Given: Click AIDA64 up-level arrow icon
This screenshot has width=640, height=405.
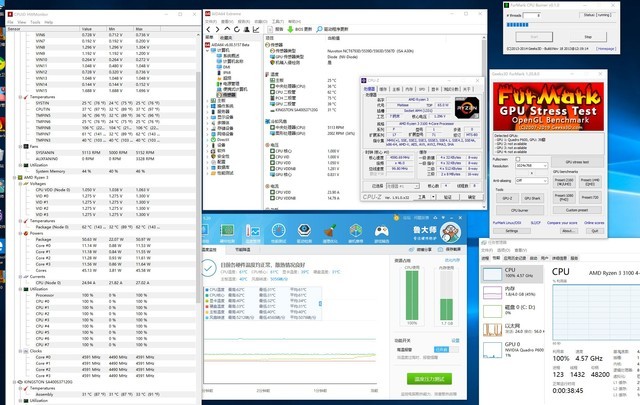Looking at the screenshot, I should pos(227,29).
